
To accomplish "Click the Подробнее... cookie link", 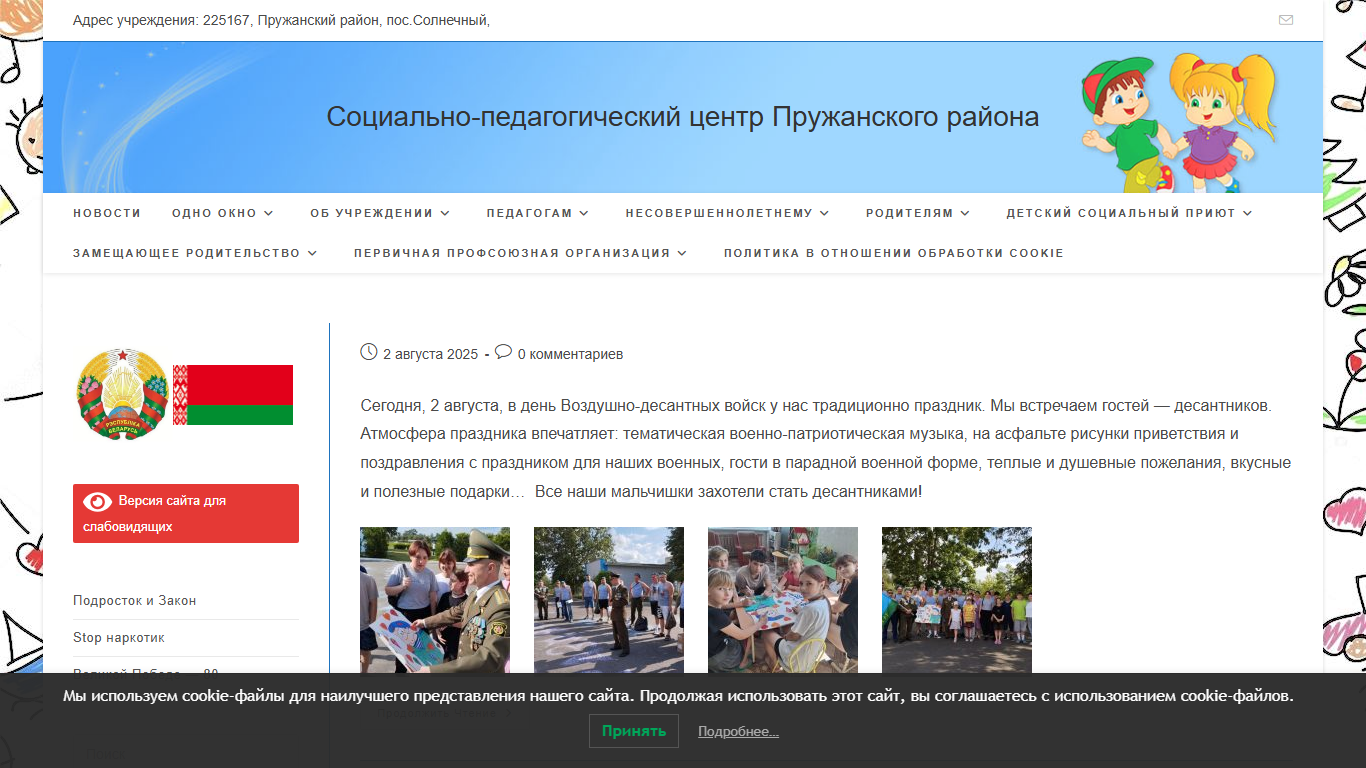I will (738, 732).
